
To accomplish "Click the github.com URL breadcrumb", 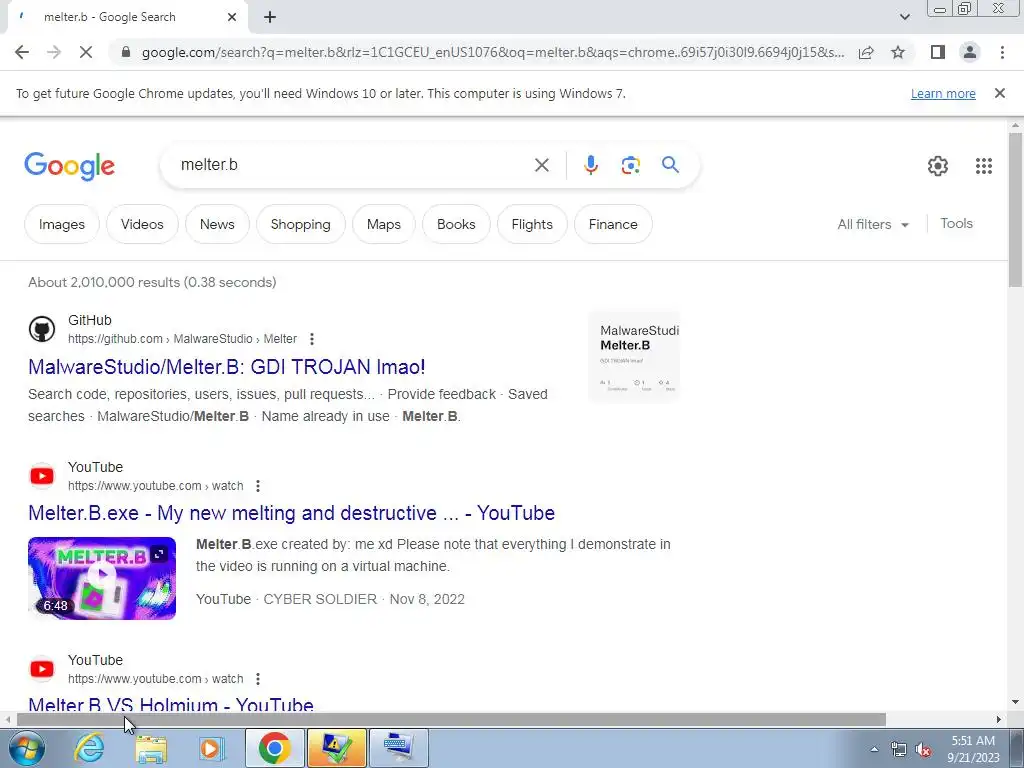I will tap(182, 339).
